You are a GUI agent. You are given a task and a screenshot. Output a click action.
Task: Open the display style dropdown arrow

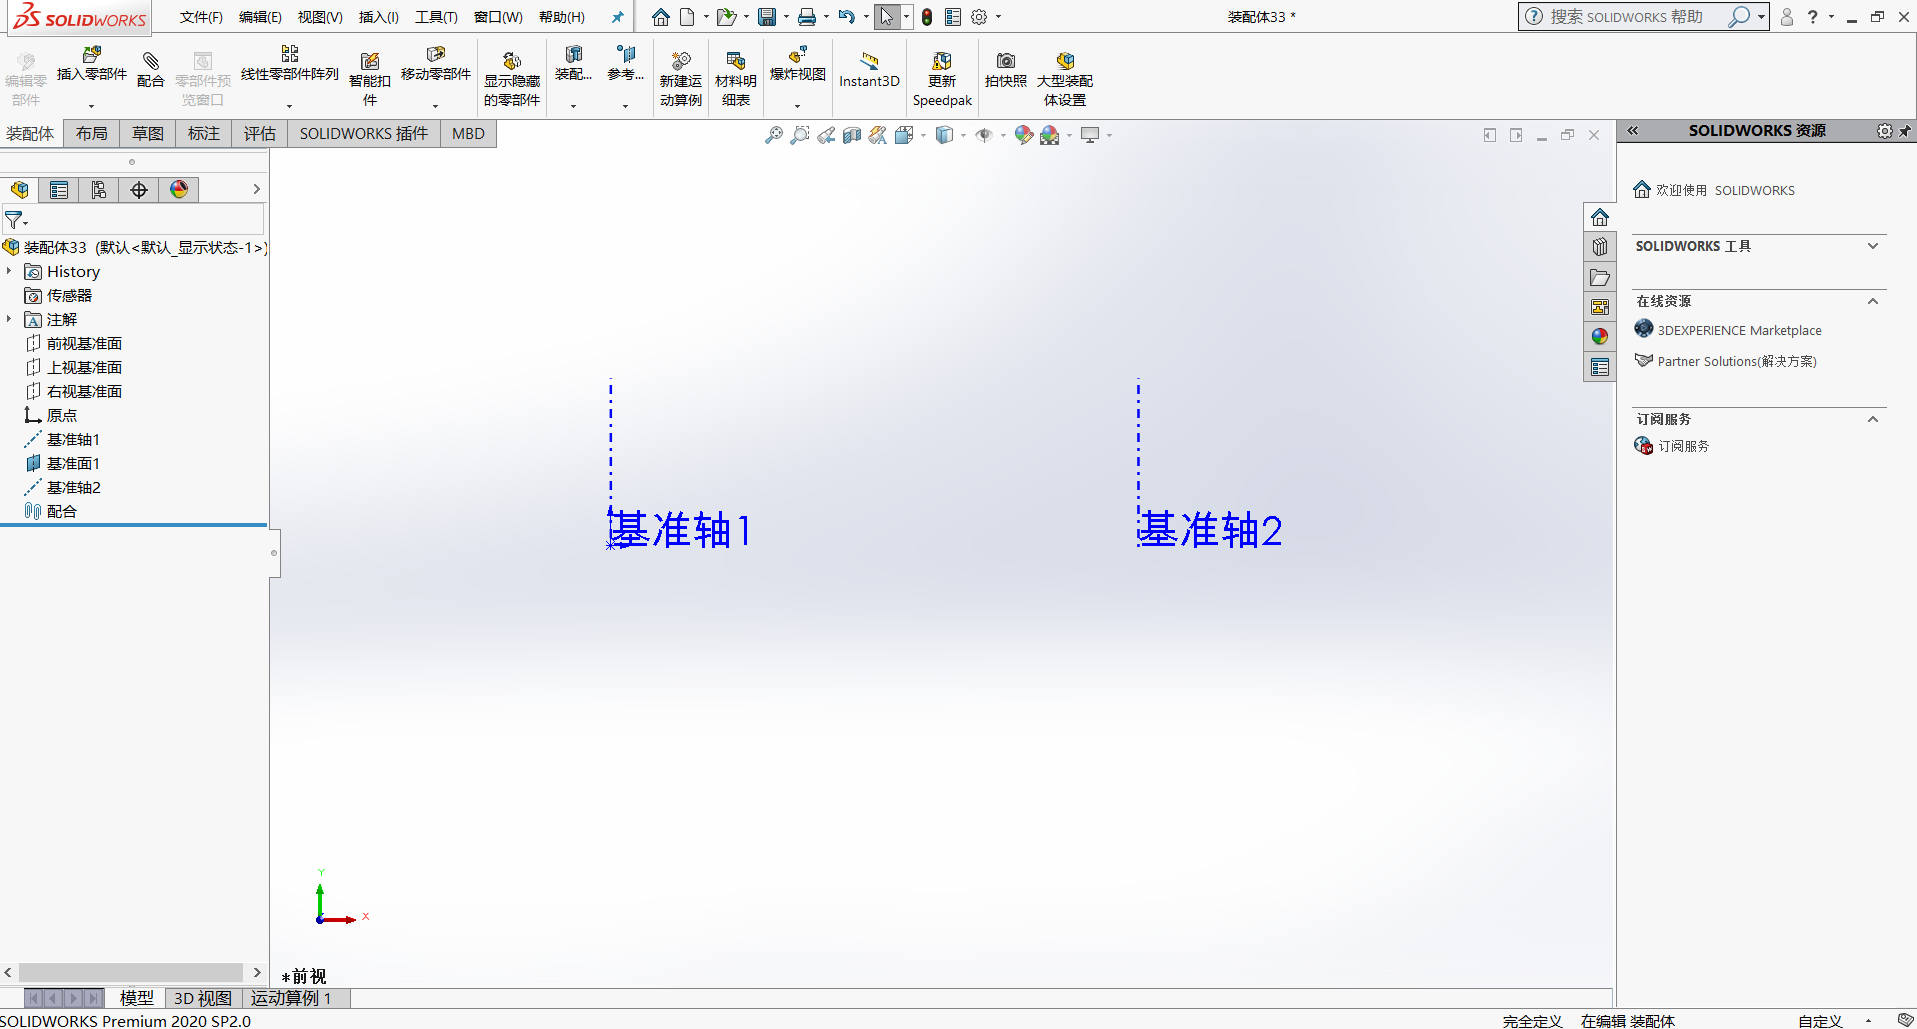pos(964,134)
